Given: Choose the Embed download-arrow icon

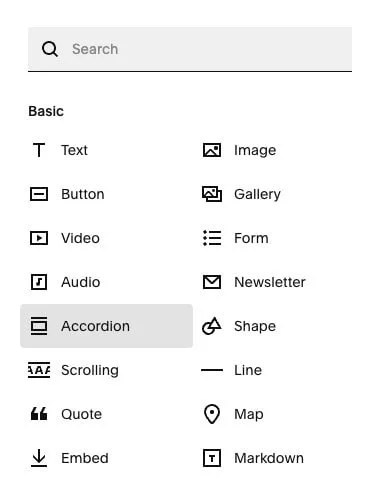Looking at the screenshot, I should click(x=39, y=458).
